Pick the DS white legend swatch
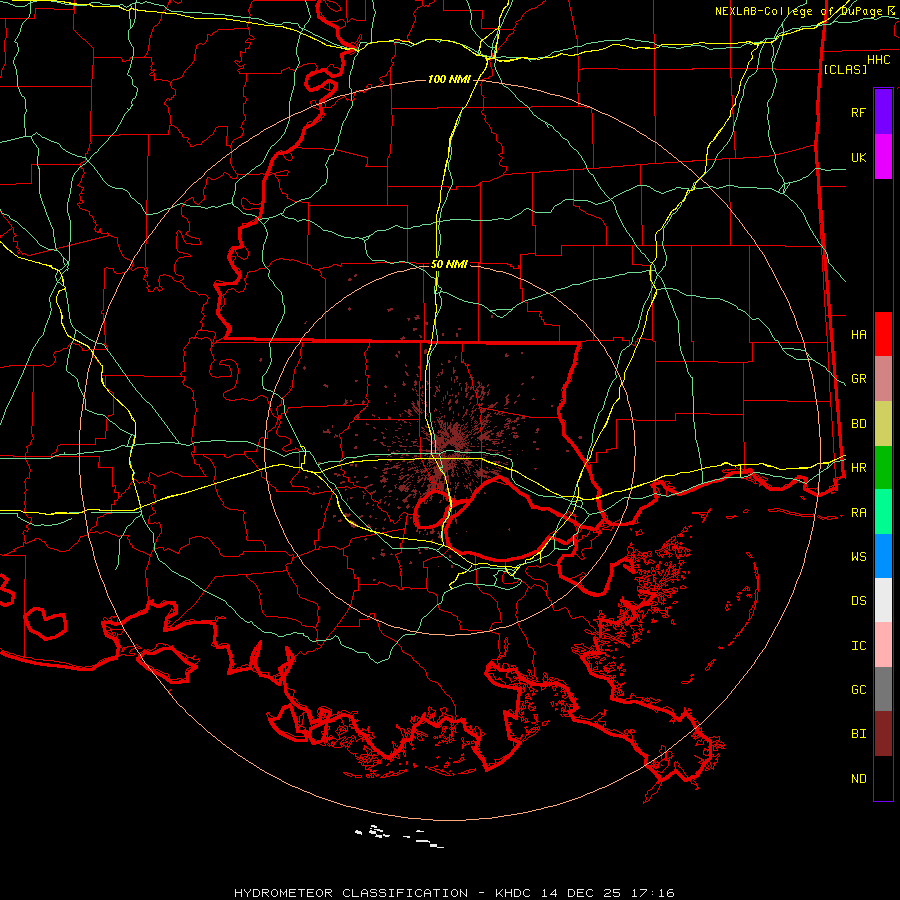Screen dimensions: 900x900 (x=883, y=600)
